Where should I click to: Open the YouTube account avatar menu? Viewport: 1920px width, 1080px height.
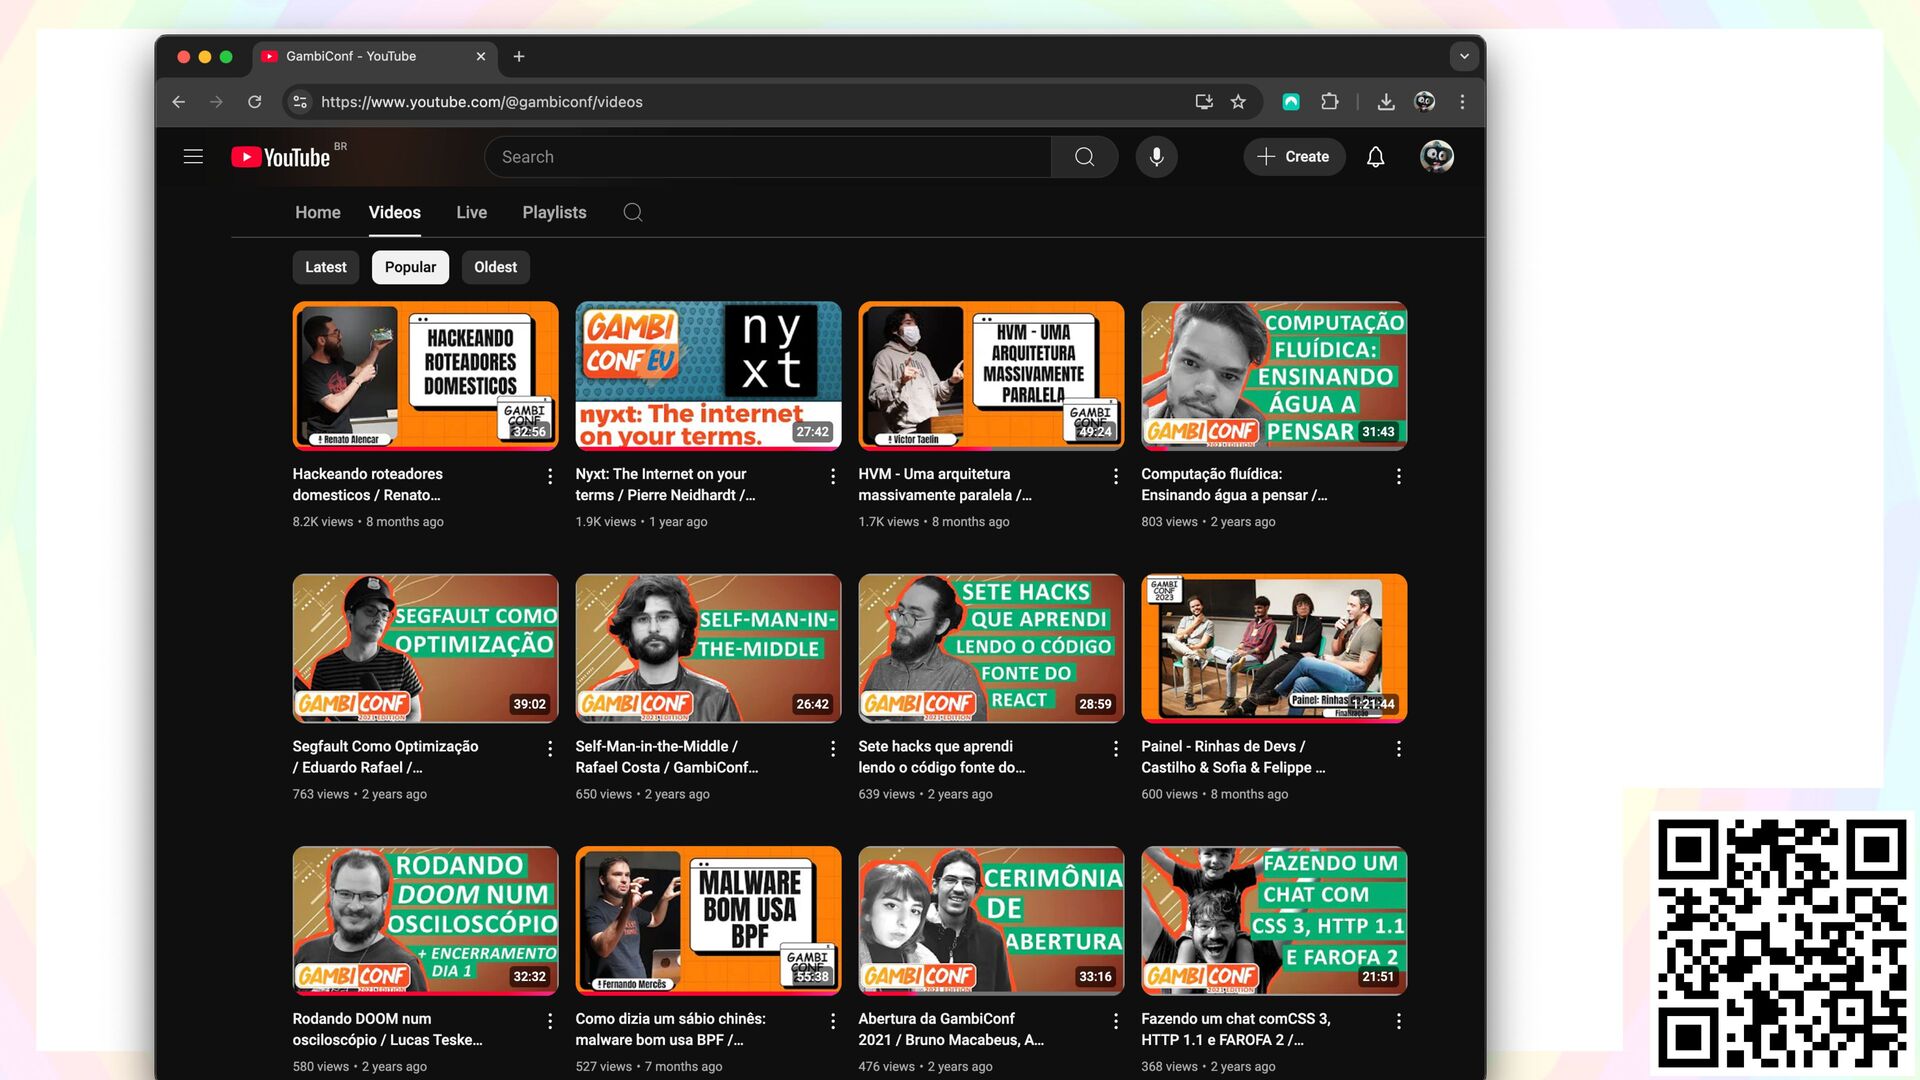1436,157
